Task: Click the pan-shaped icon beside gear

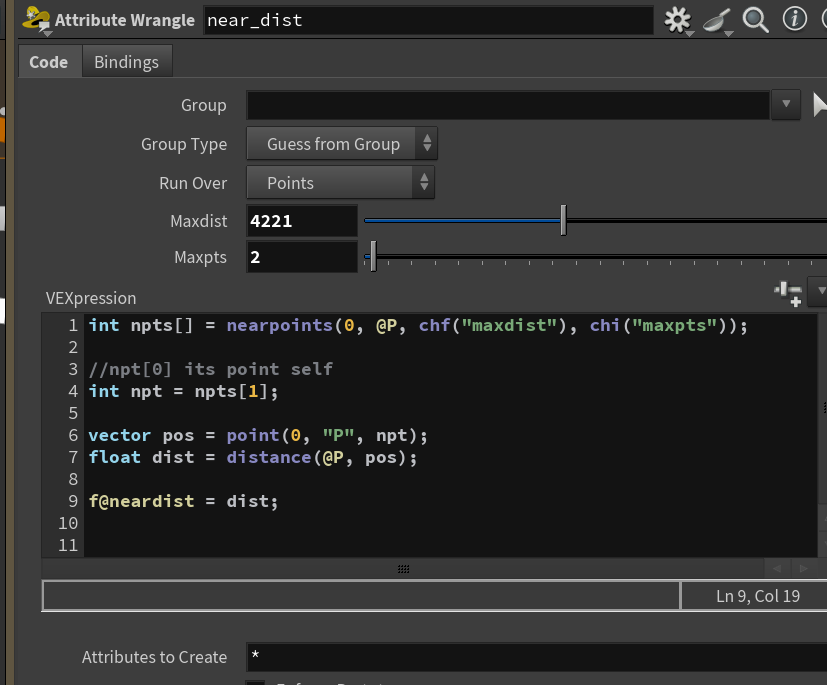Action: click(717, 21)
